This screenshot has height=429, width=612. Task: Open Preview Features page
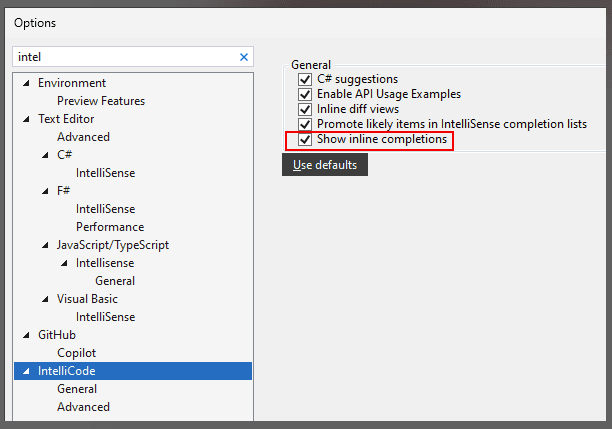click(101, 101)
